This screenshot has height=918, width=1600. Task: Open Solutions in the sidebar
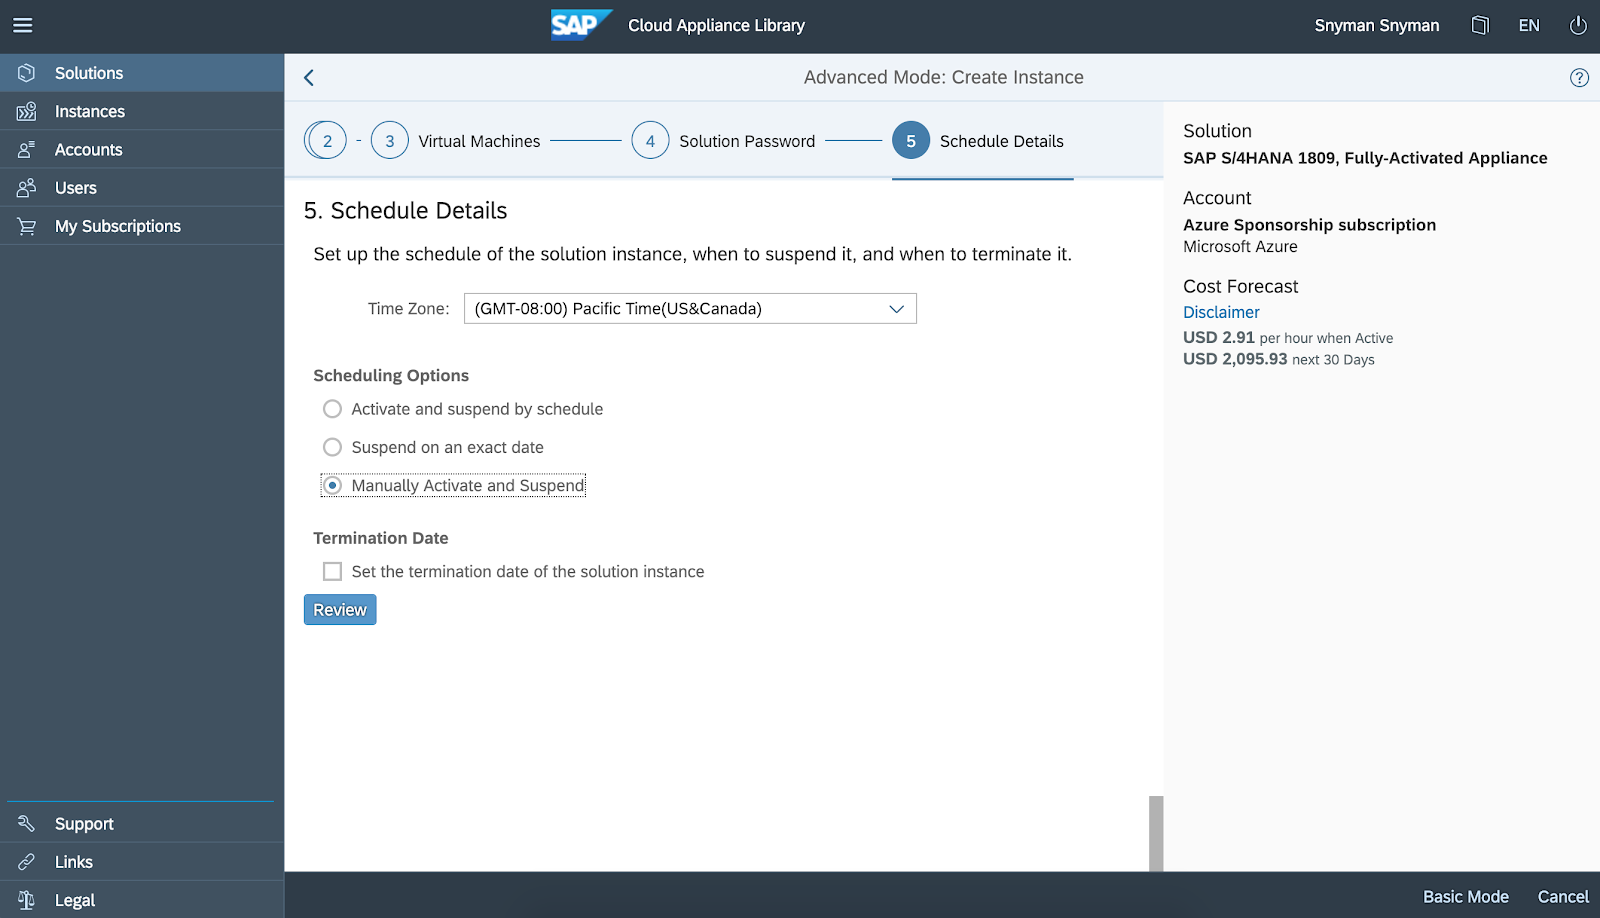(x=142, y=73)
